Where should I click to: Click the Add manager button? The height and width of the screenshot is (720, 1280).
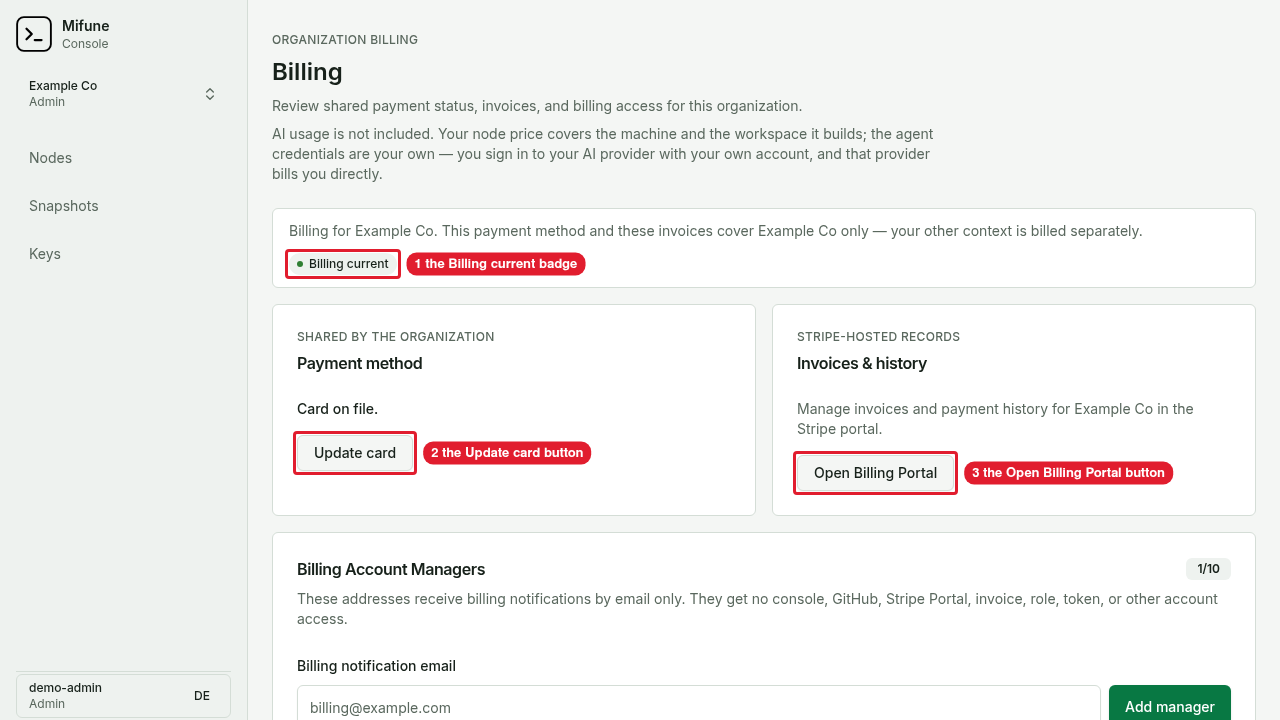click(1170, 705)
